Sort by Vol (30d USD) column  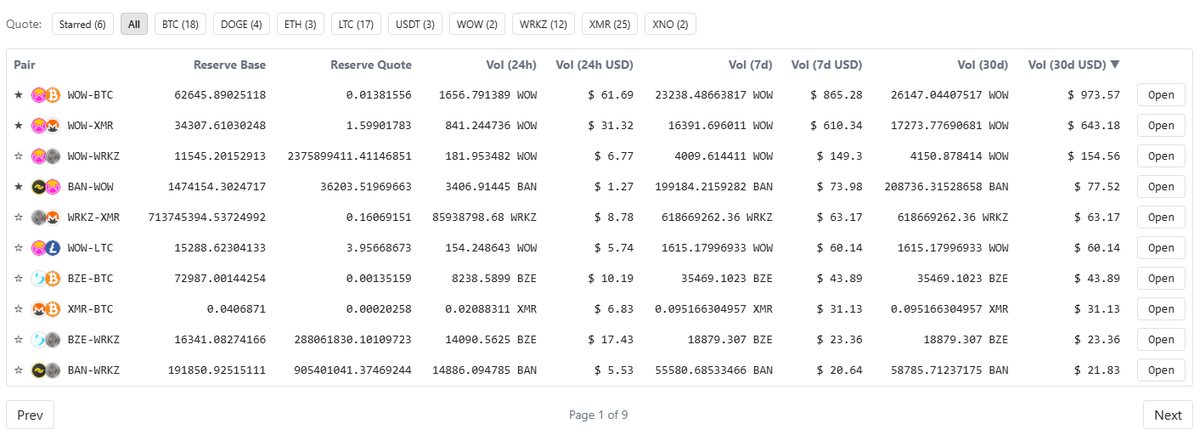click(1074, 65)
